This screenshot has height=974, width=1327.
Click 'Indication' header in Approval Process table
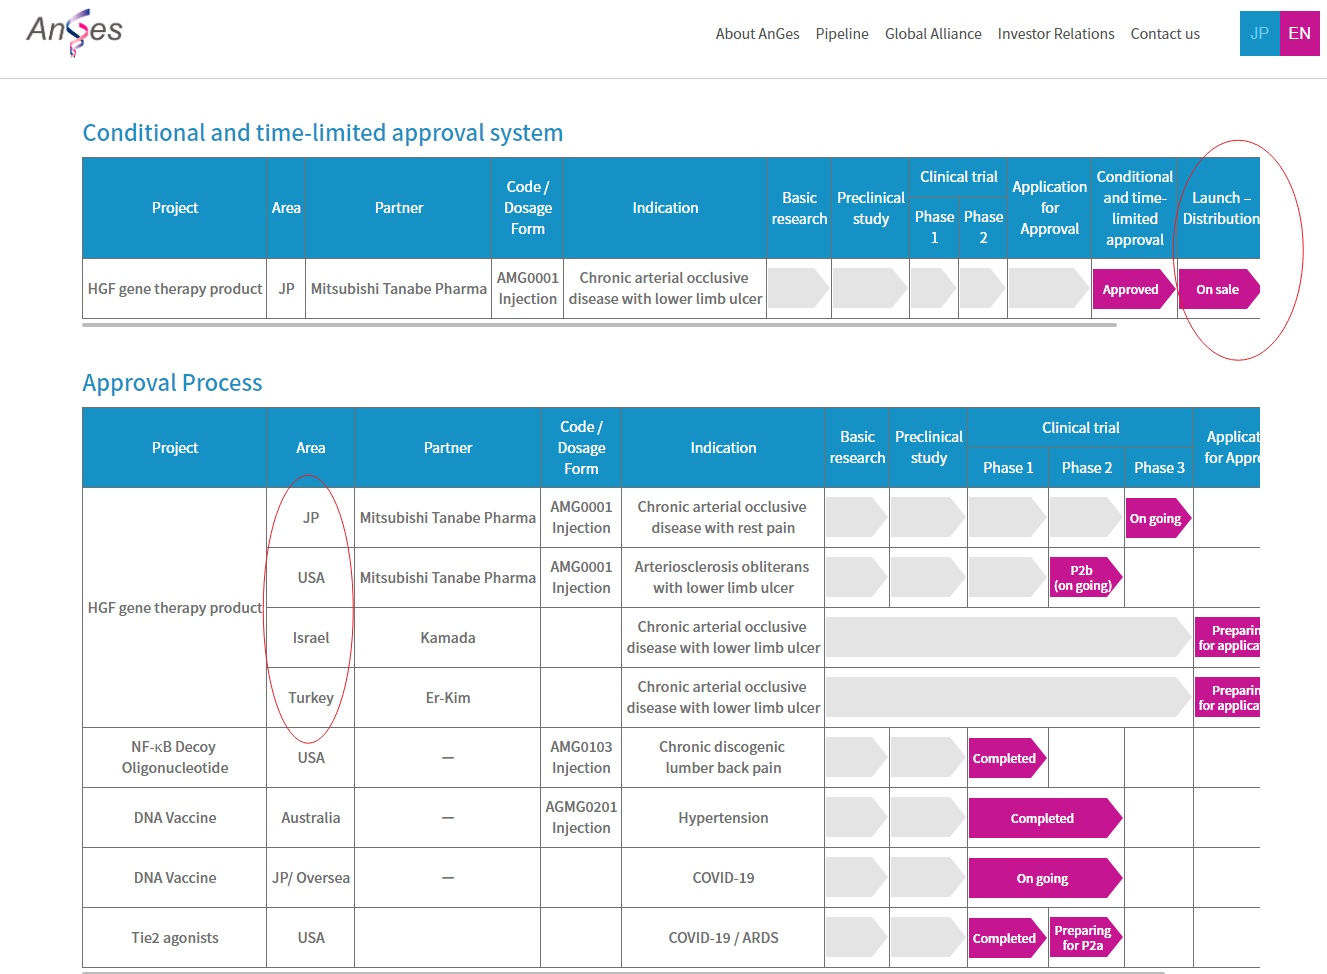[723, 448]
